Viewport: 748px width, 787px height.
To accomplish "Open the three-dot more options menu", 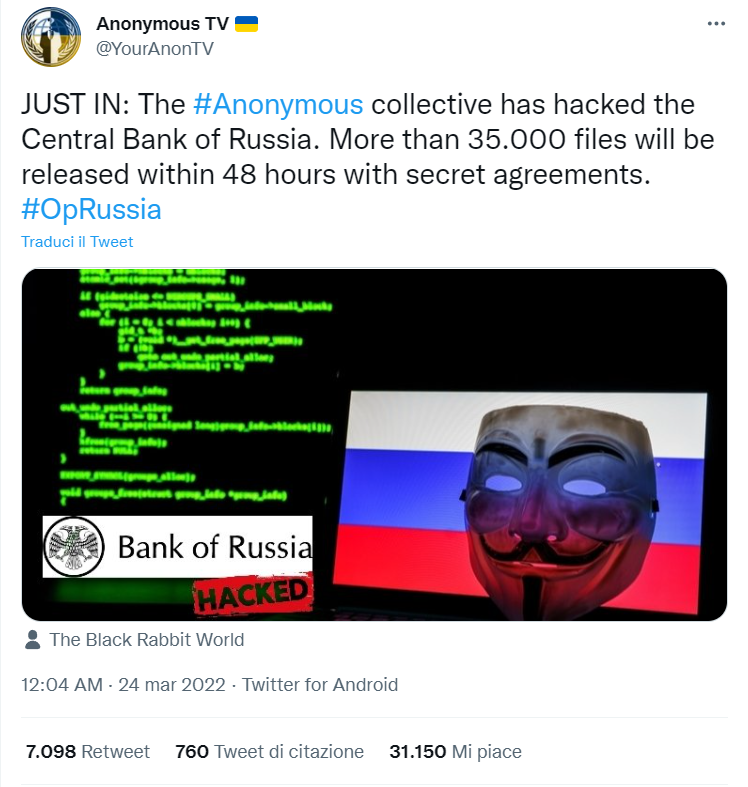I will coord(716,24).
